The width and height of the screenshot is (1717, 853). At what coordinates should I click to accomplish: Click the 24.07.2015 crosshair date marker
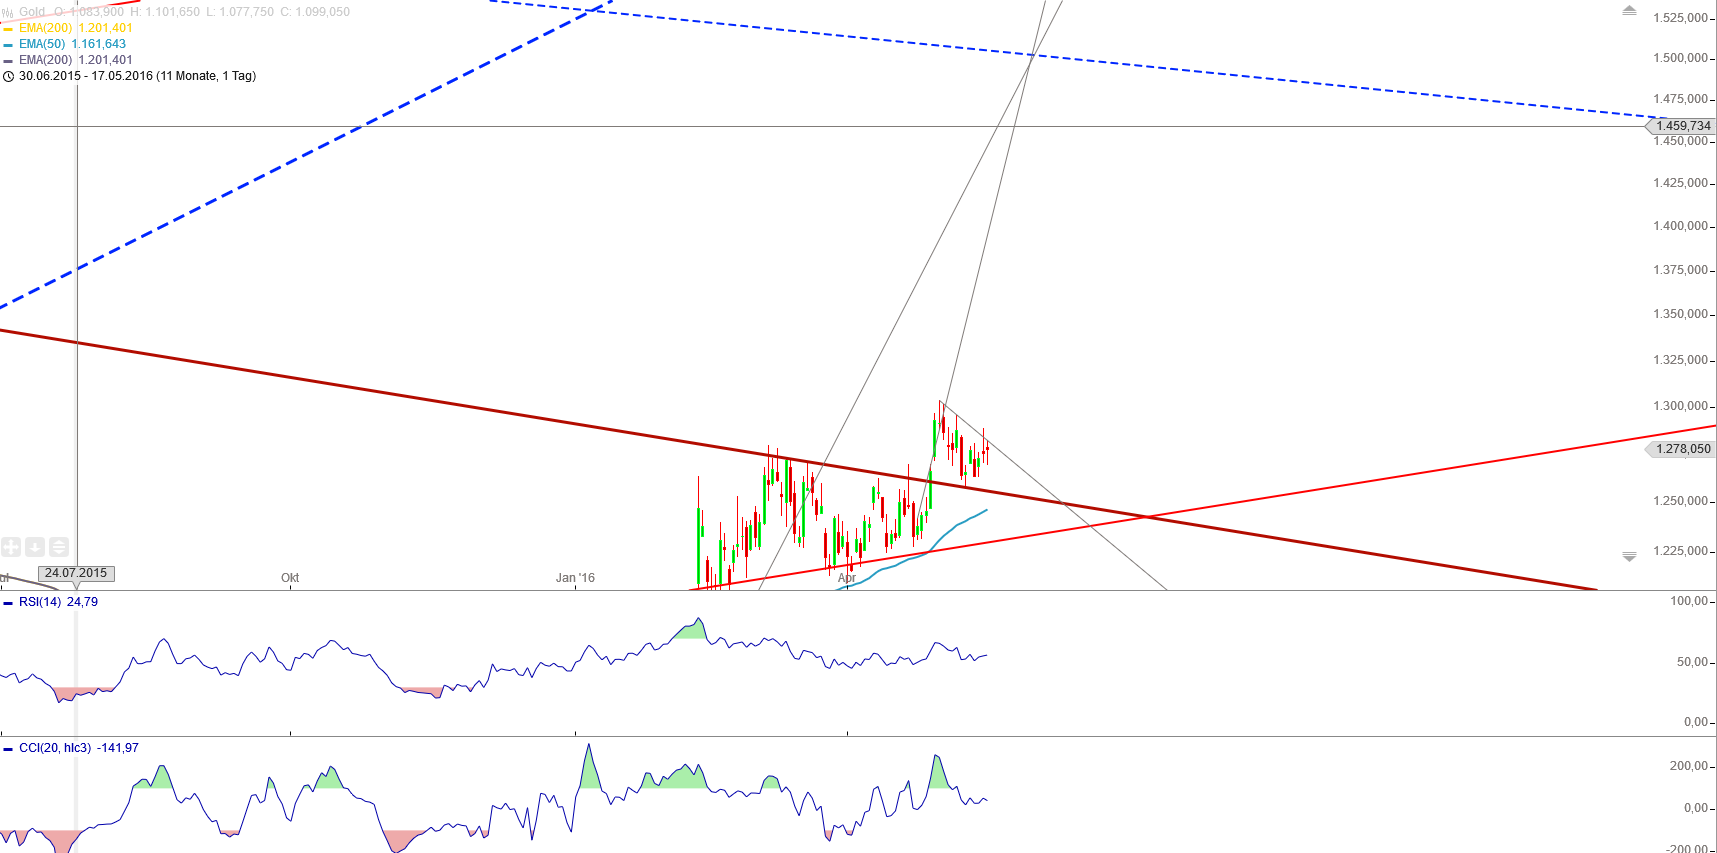tap(76, 573)
